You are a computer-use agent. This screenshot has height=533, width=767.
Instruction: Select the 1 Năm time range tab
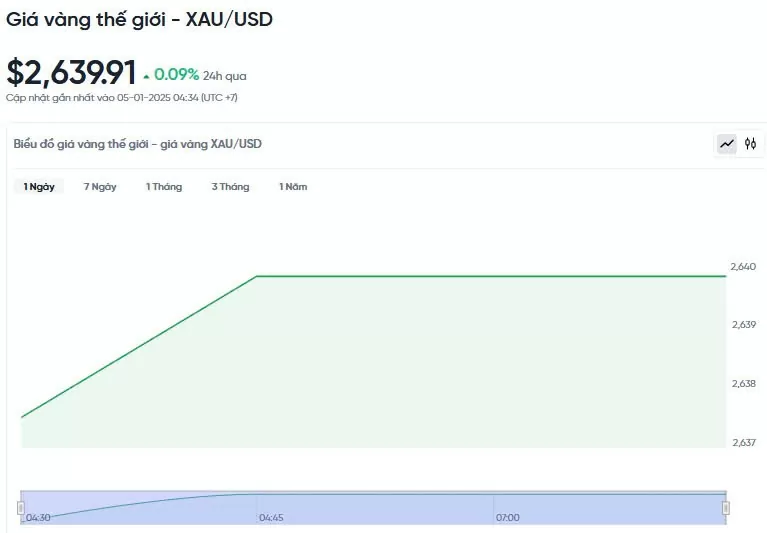pos(293,187)
